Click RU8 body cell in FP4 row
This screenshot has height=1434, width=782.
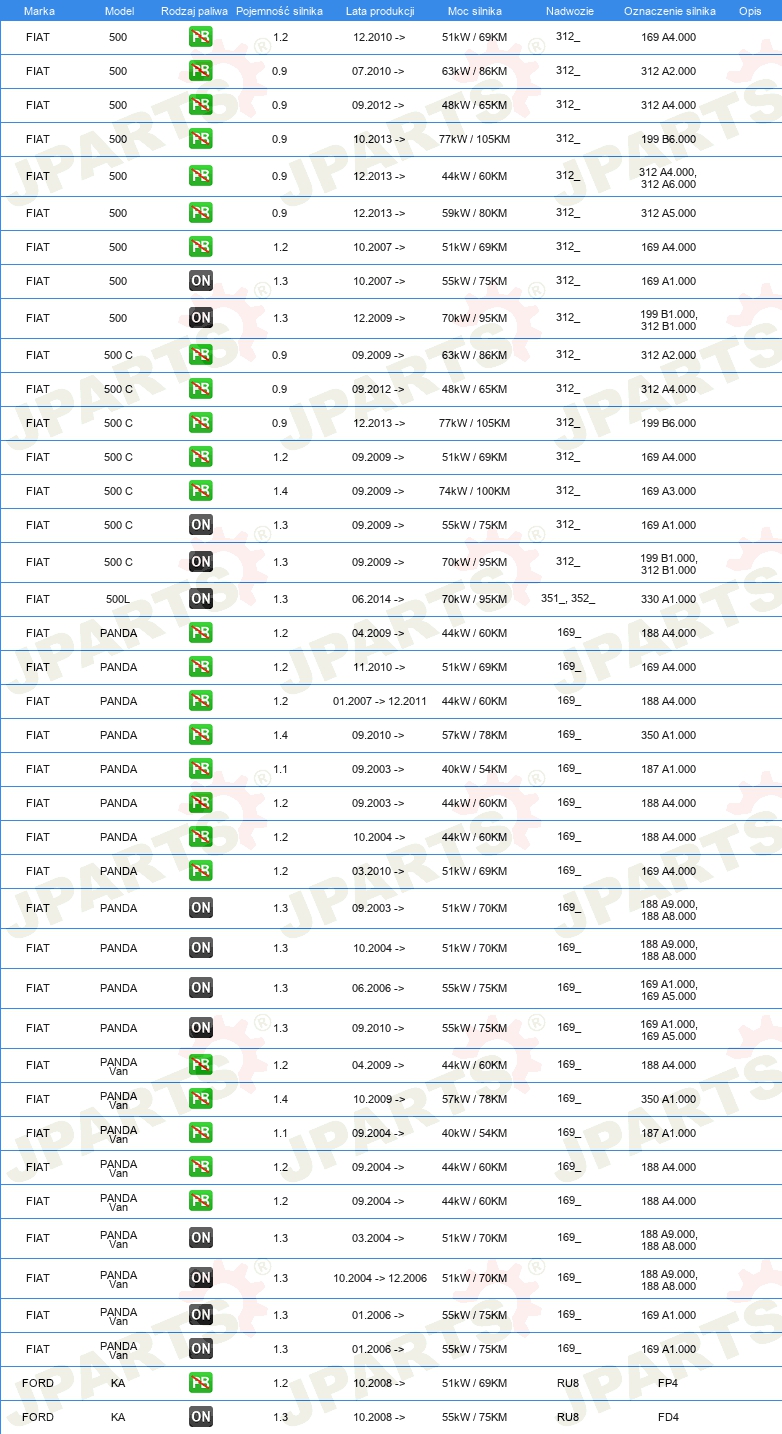click(568, 1383)
